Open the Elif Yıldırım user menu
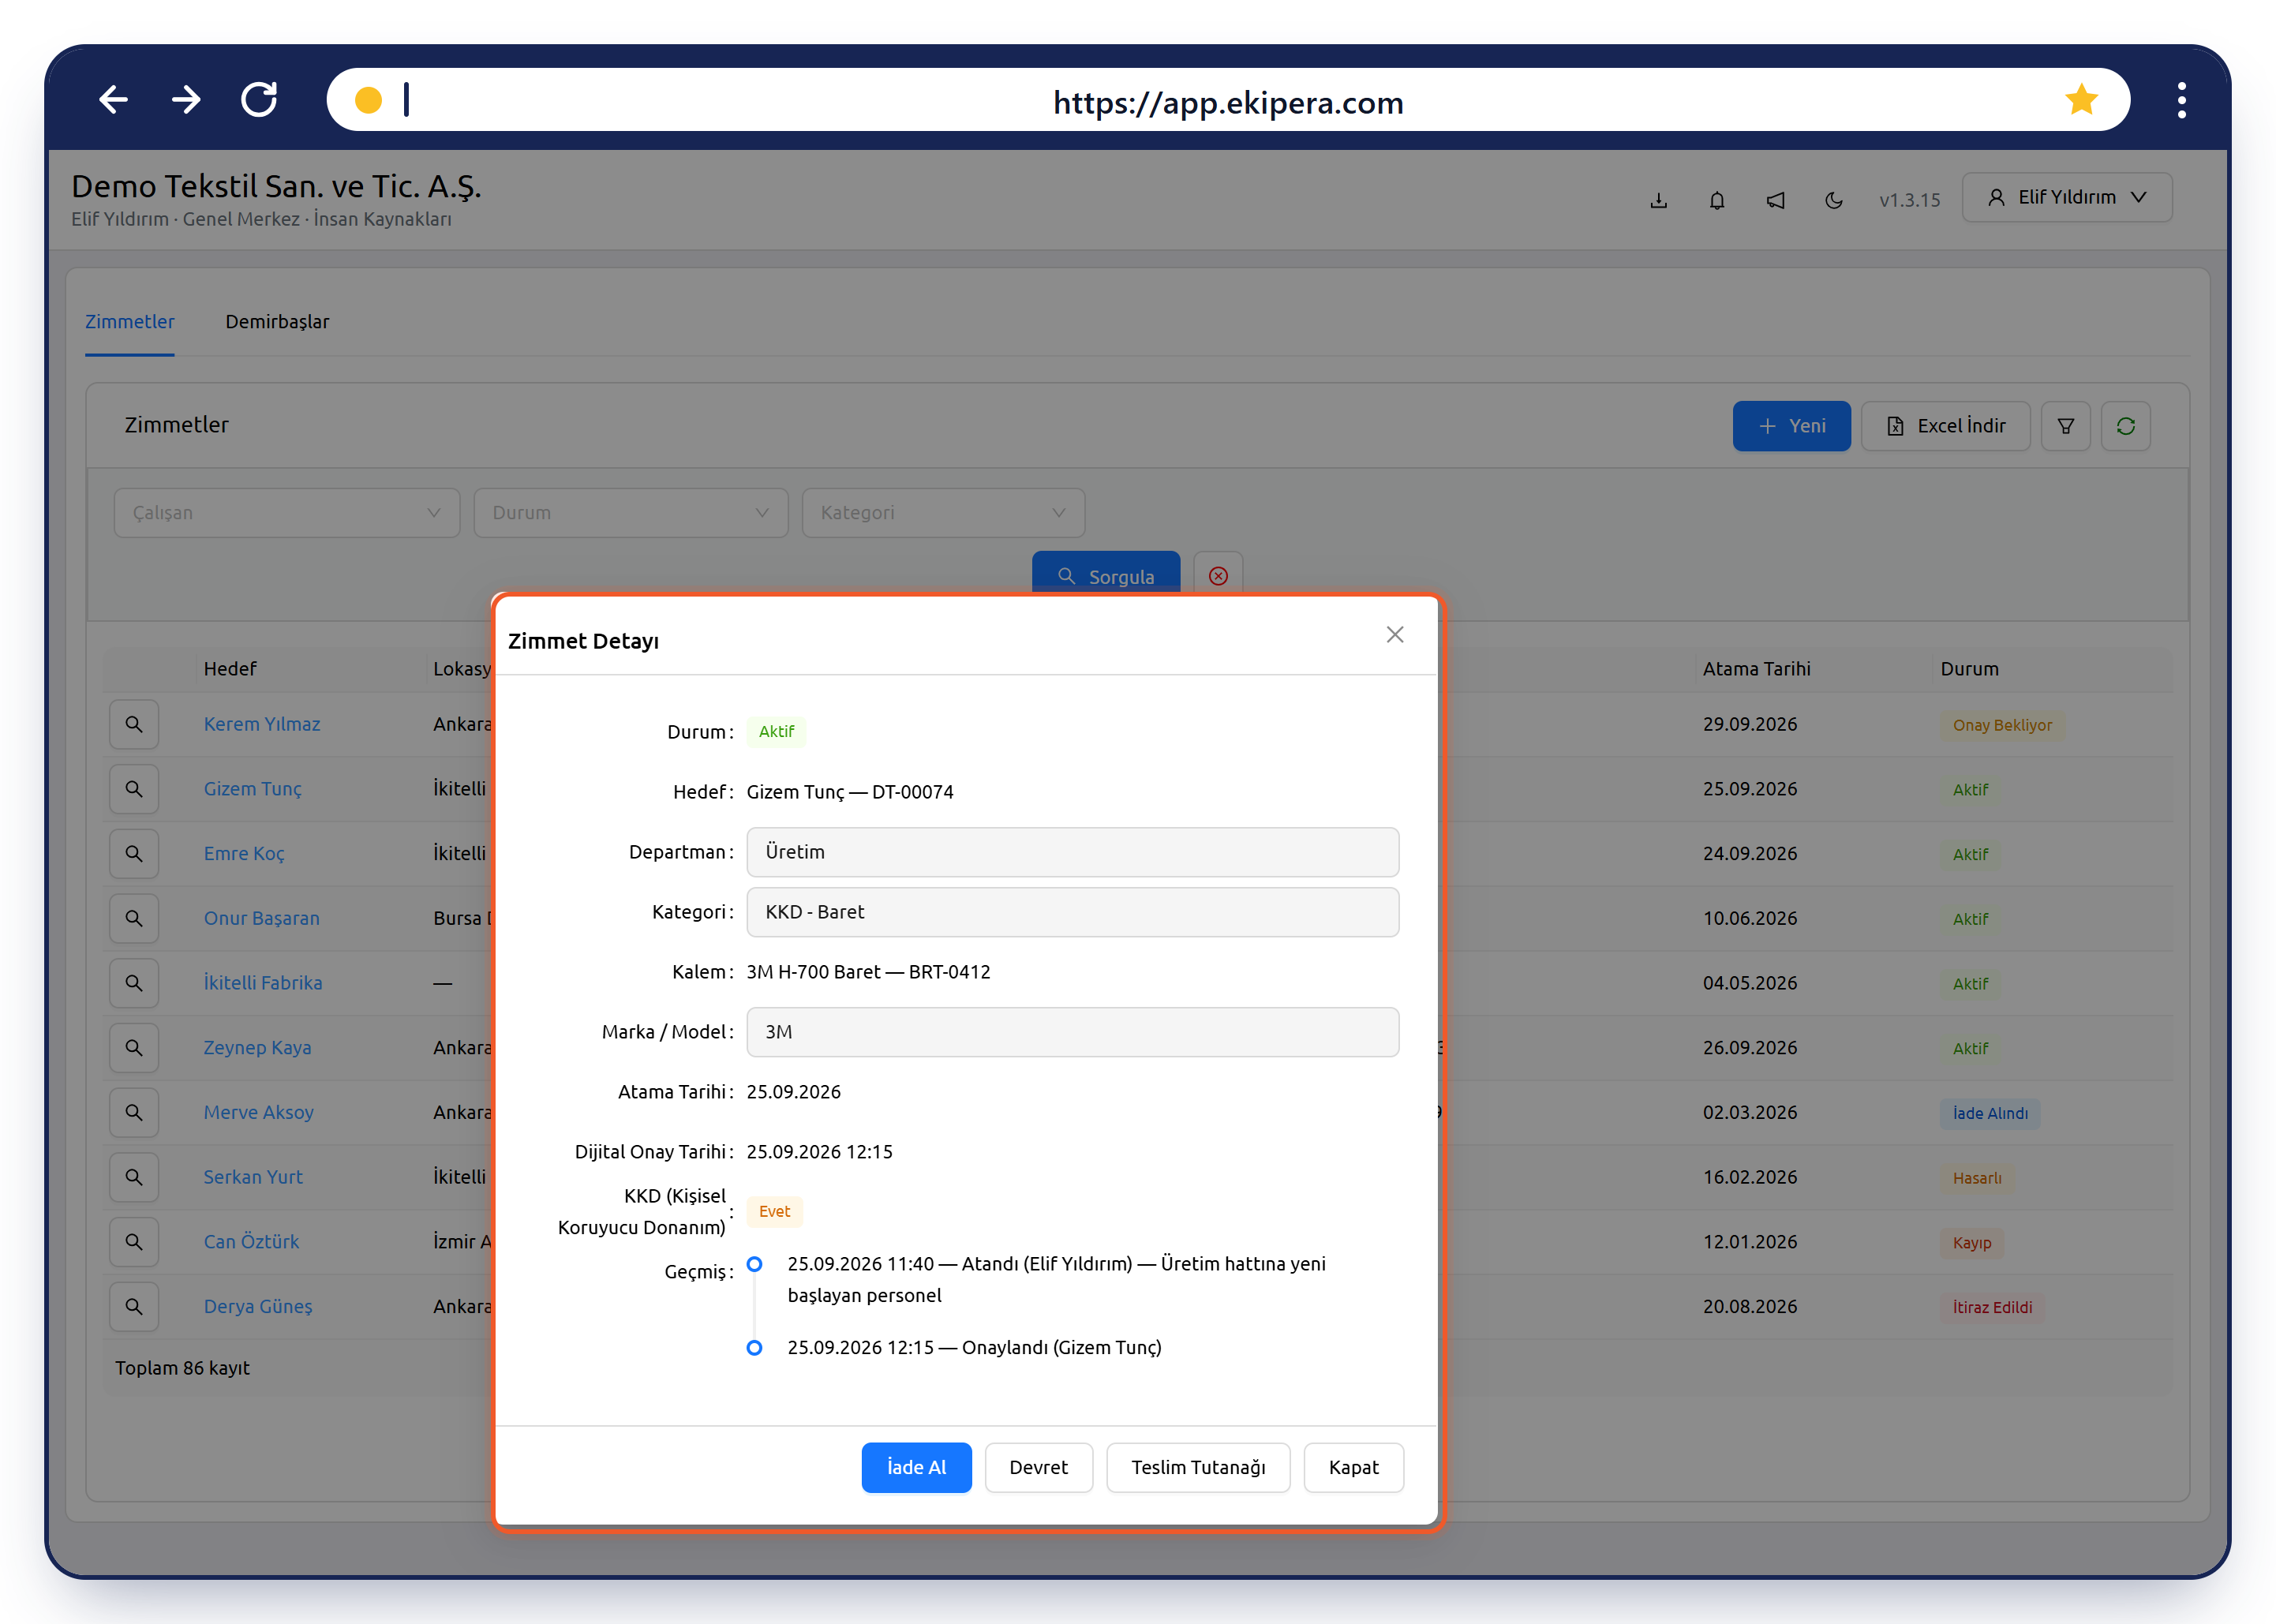The width and height of the screenshot is (2276, 1624). (2066, 197)
